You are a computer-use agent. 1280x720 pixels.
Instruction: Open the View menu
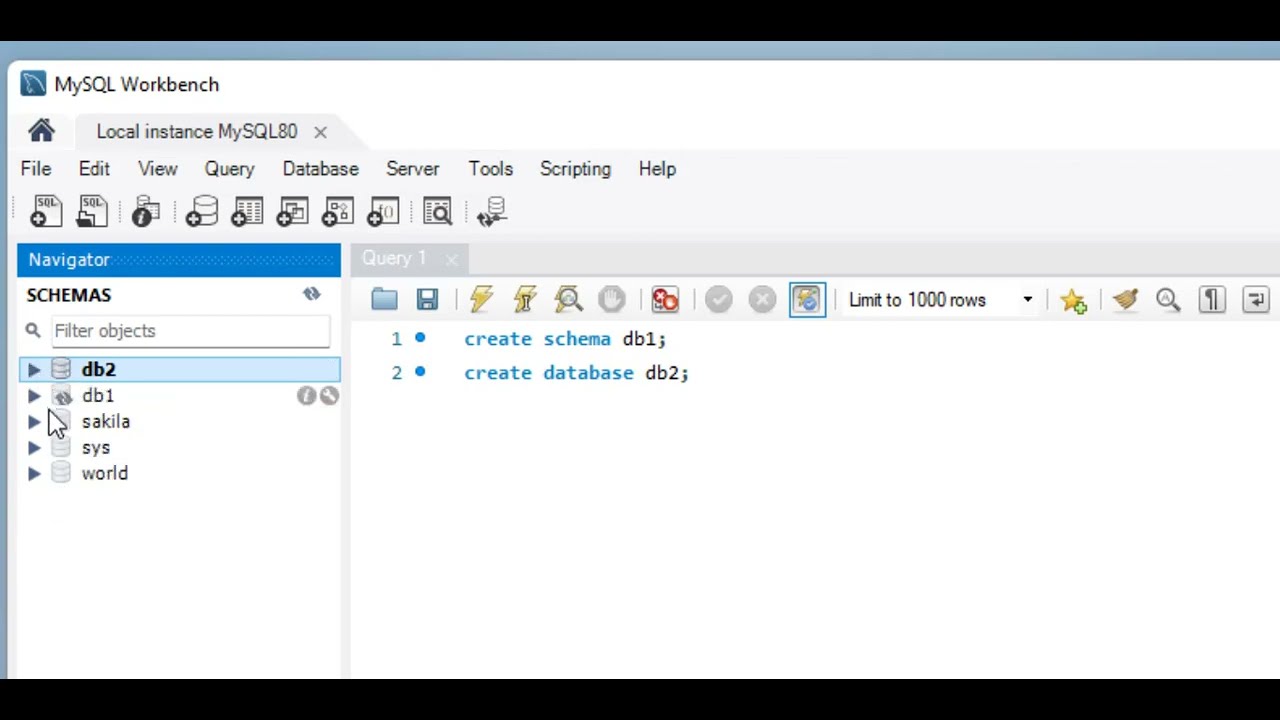click(x=157, y=169)
